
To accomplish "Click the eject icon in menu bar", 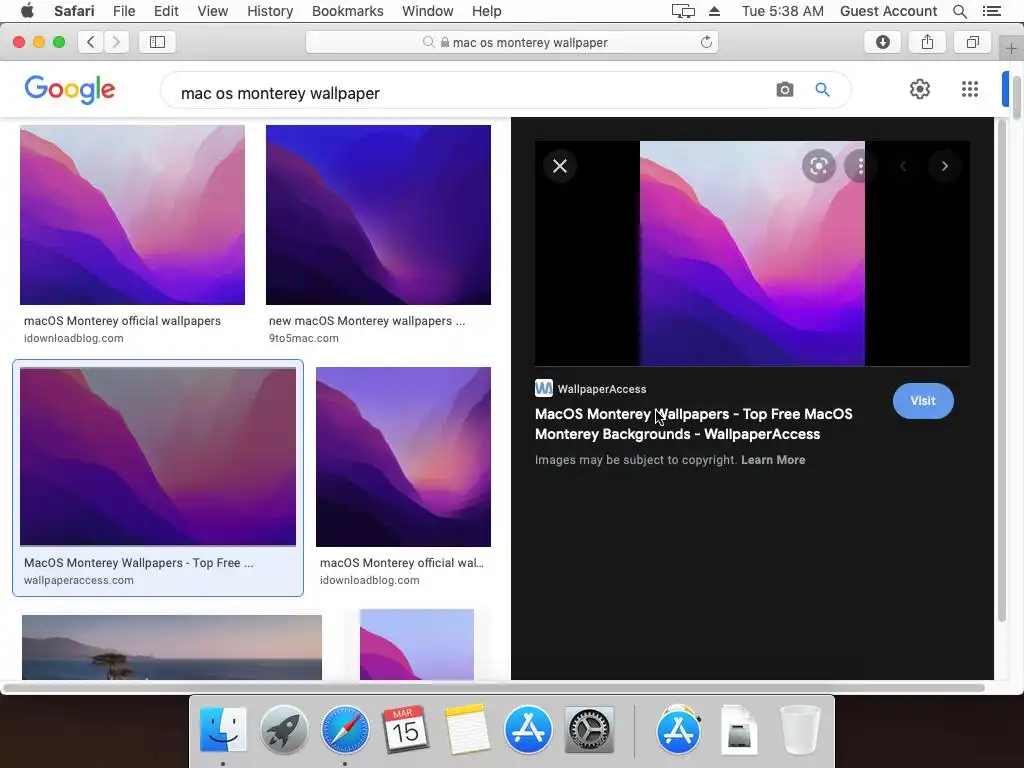I will (714, 11).
